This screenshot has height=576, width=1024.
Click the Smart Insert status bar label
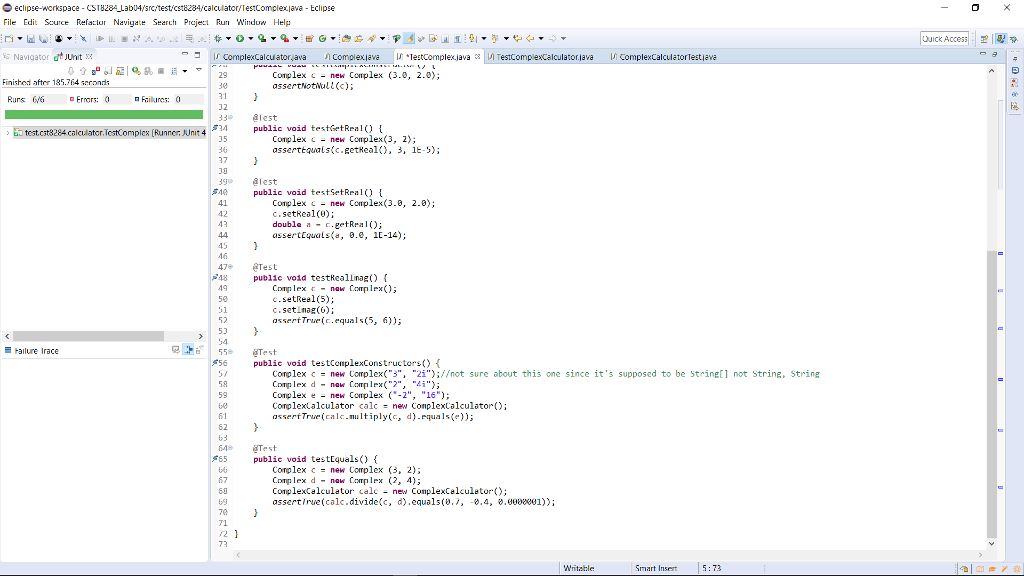[655, 567]
